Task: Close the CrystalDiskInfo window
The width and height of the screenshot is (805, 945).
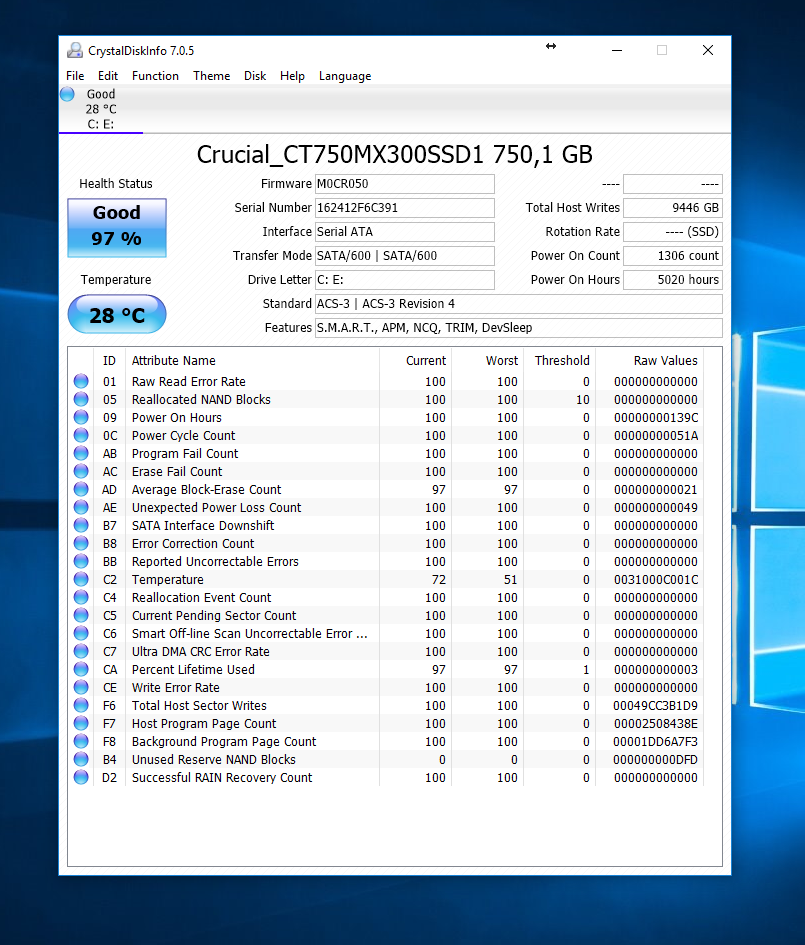Action: coord(708,51)
